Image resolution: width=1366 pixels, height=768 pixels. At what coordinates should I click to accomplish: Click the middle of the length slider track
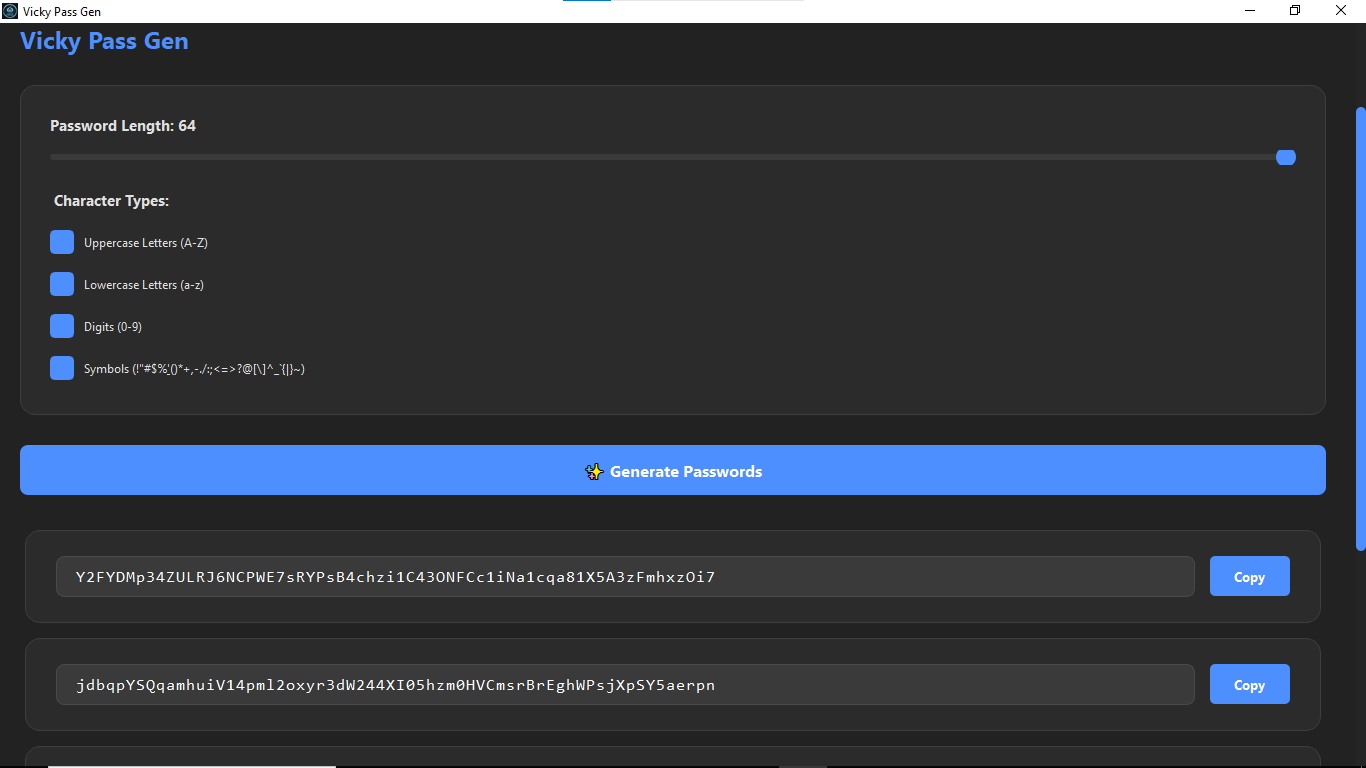668,157
